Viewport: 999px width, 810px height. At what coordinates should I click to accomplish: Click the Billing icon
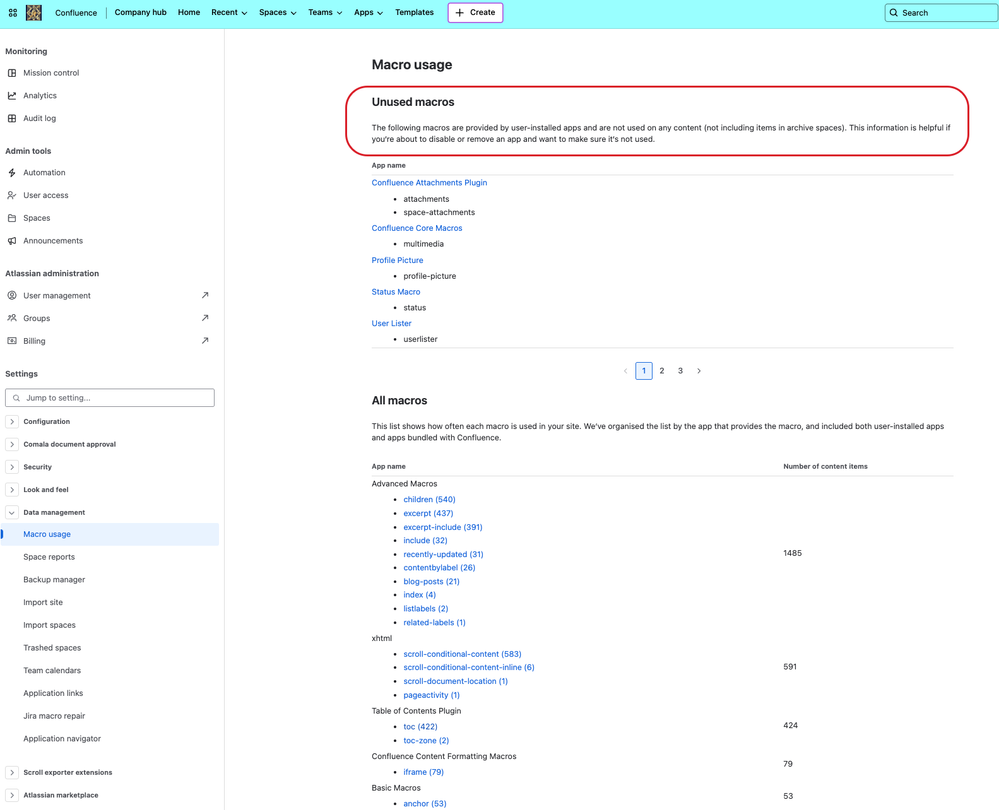(12, 341)
